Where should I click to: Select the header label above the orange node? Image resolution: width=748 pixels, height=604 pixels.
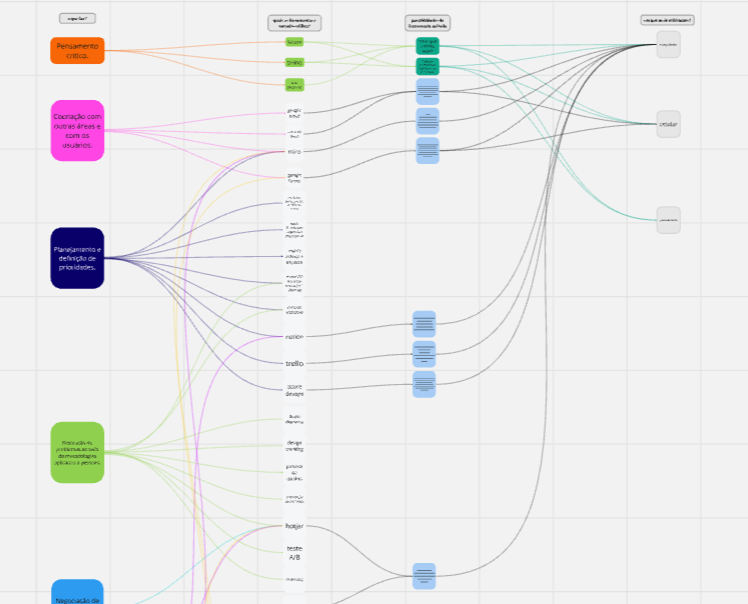tap(77, 18)
